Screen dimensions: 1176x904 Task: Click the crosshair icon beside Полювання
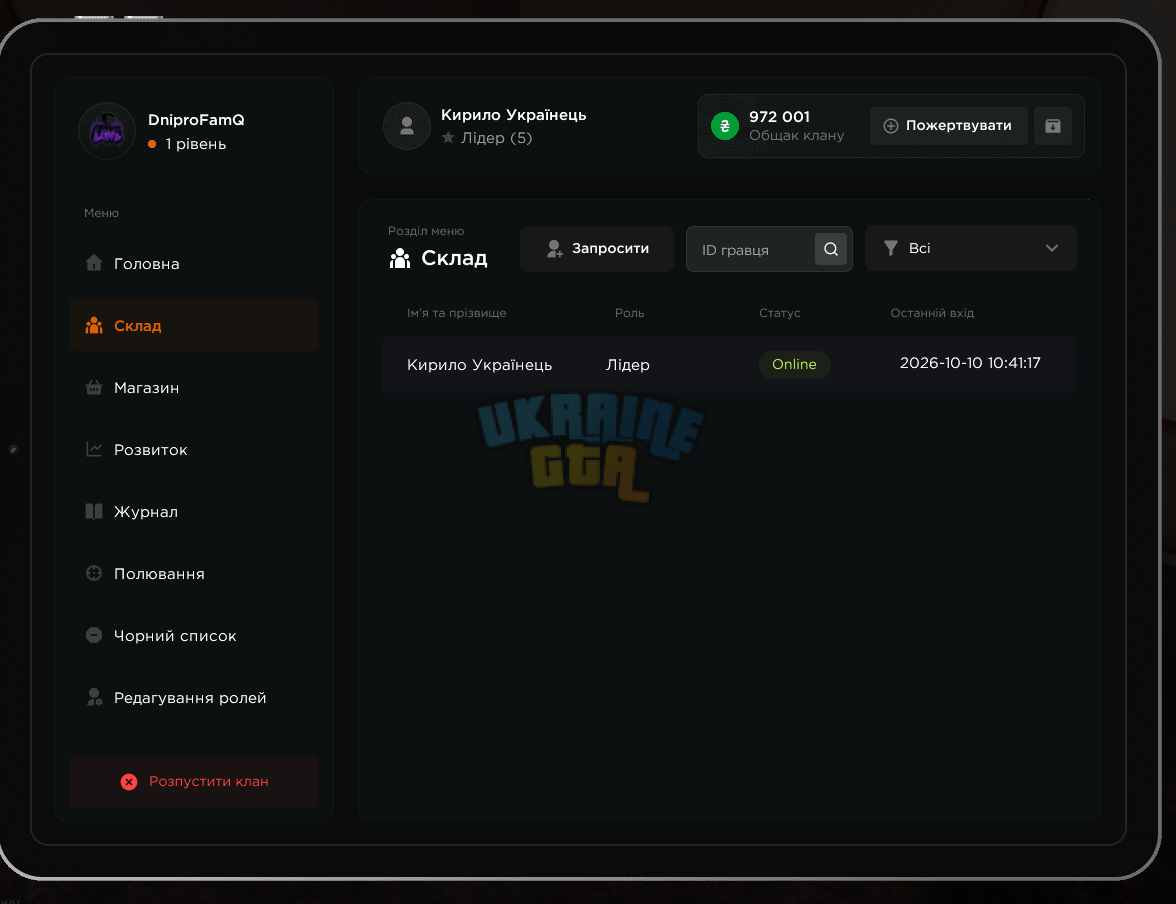click(94, 573)
